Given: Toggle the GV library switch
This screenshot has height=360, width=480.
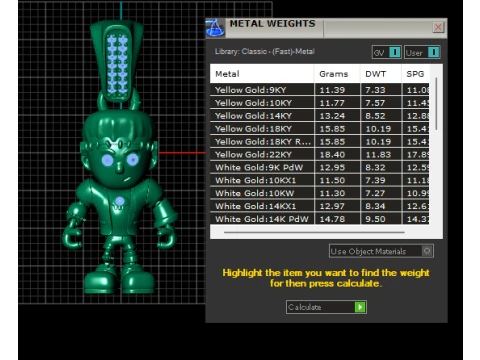Looking at the screenshot, I should [387, 52].
